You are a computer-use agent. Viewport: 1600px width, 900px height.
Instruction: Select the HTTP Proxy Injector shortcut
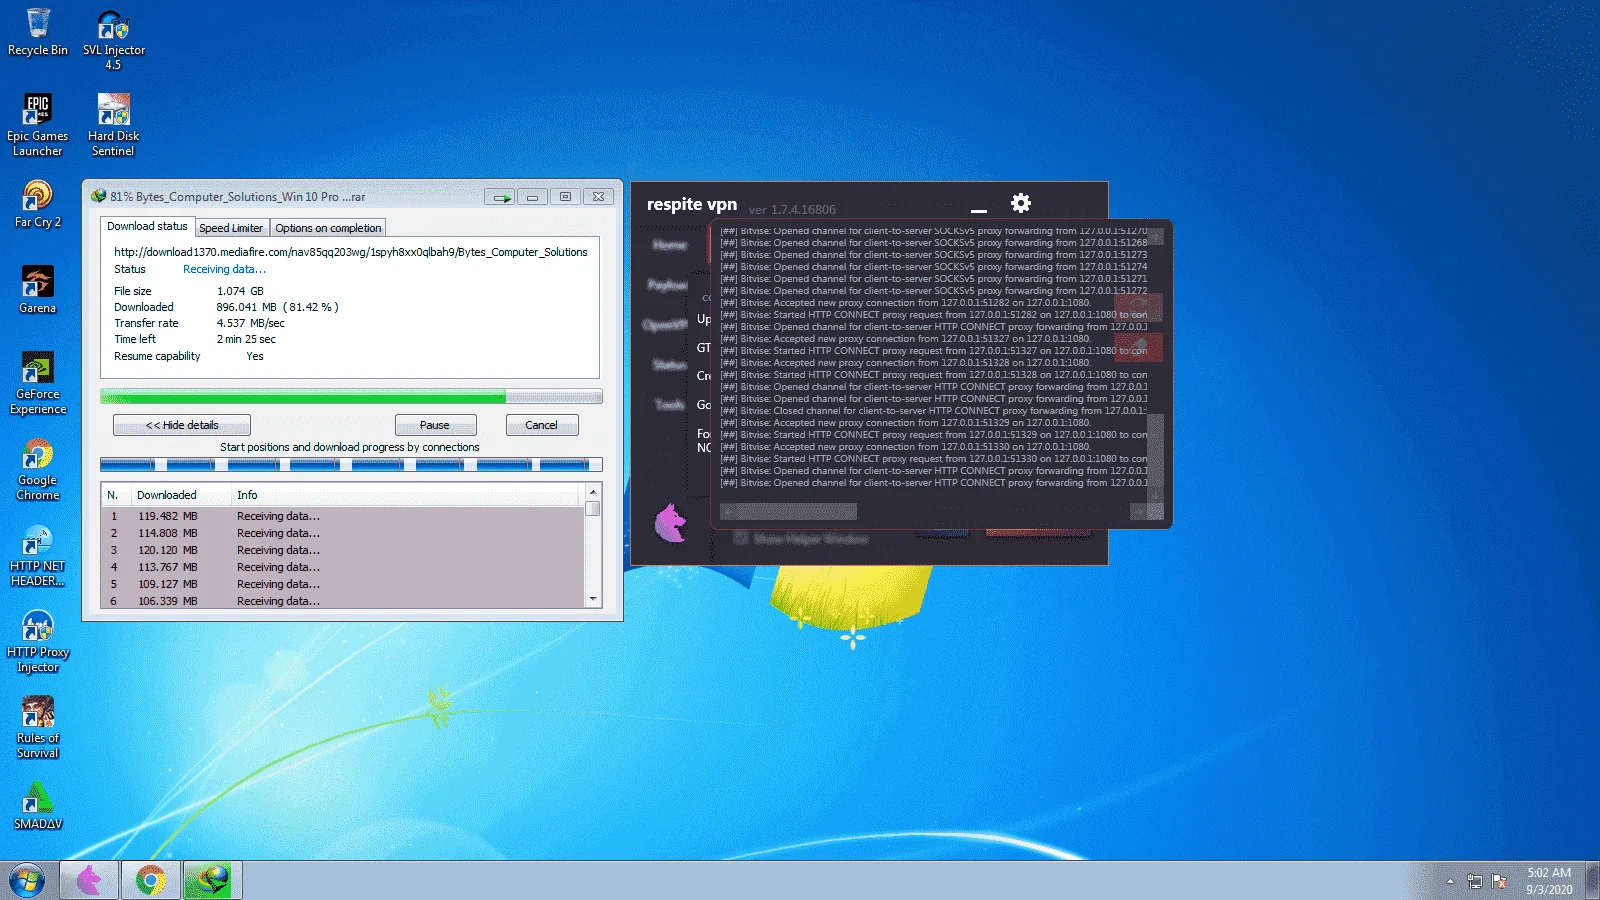(x=38, y=641)
